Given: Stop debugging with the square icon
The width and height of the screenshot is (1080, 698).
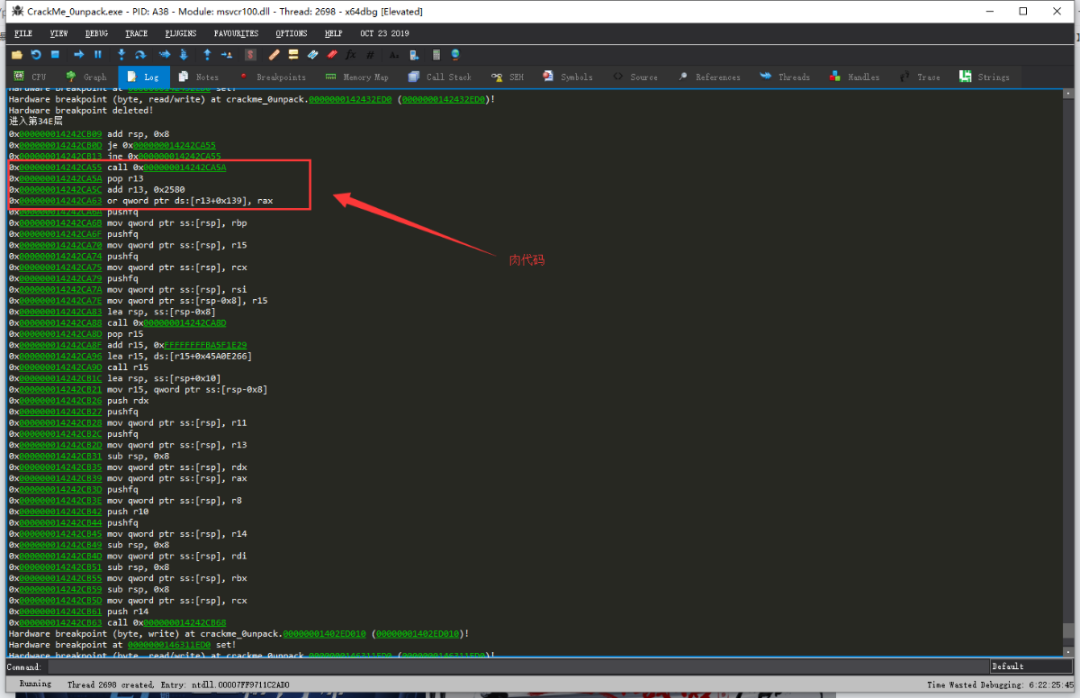Looking at the screenshot, I should coord(55,54).
